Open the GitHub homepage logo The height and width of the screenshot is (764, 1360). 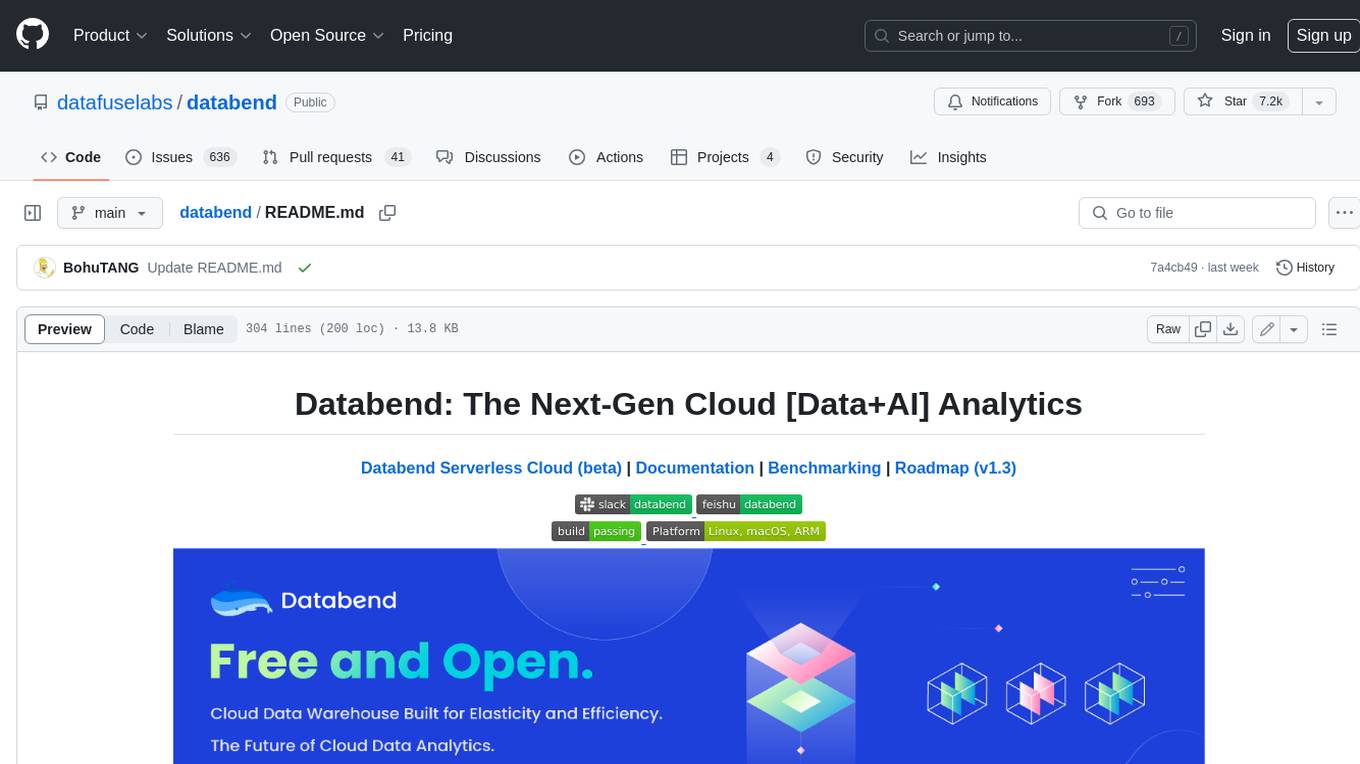point(32,35)
